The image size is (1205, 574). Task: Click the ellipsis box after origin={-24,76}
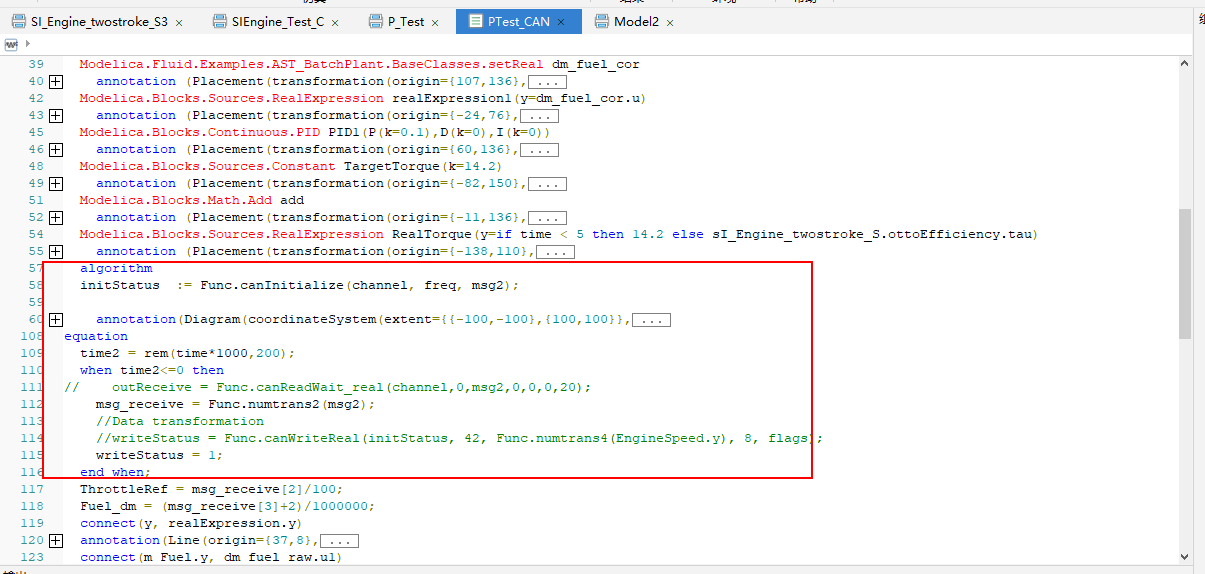coord(539,116)
